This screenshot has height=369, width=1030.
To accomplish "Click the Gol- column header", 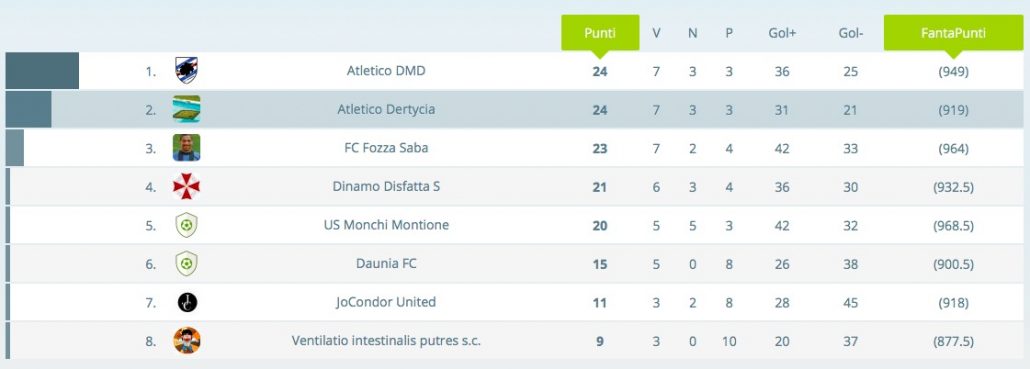I will click(850, 33).
